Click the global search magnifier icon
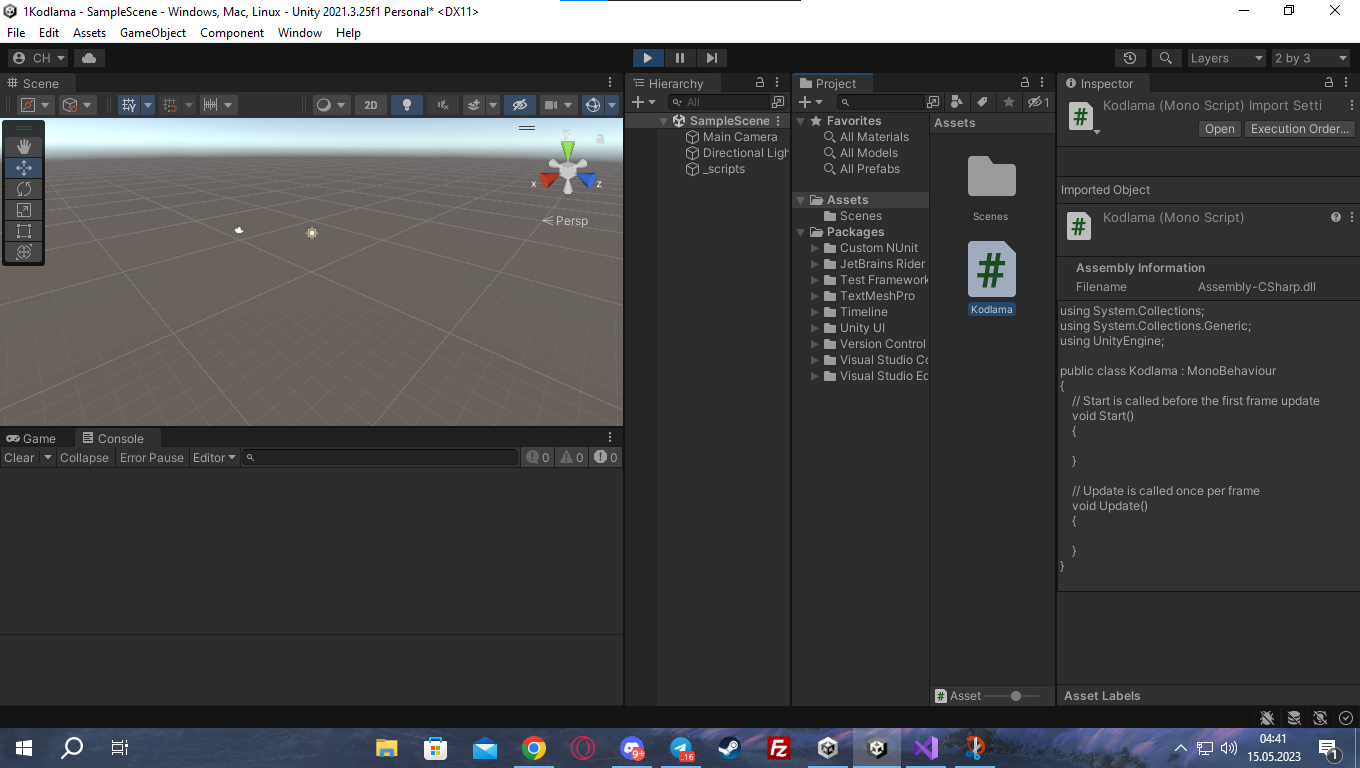 [x=1166, y=58]
